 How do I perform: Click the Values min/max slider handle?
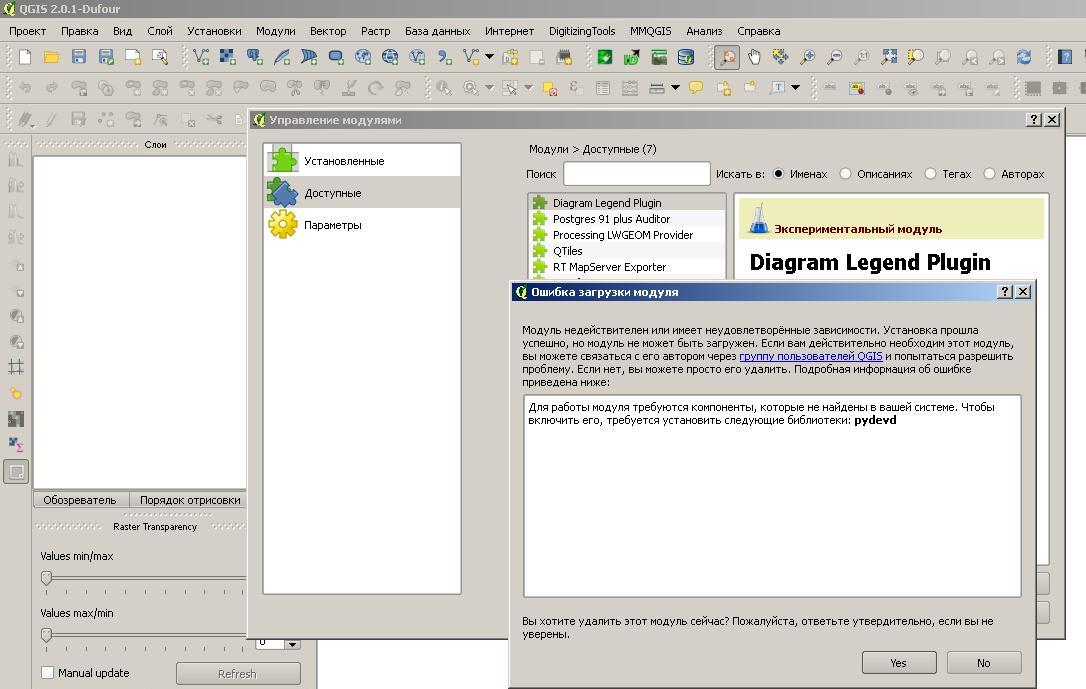tap(46, 578)
